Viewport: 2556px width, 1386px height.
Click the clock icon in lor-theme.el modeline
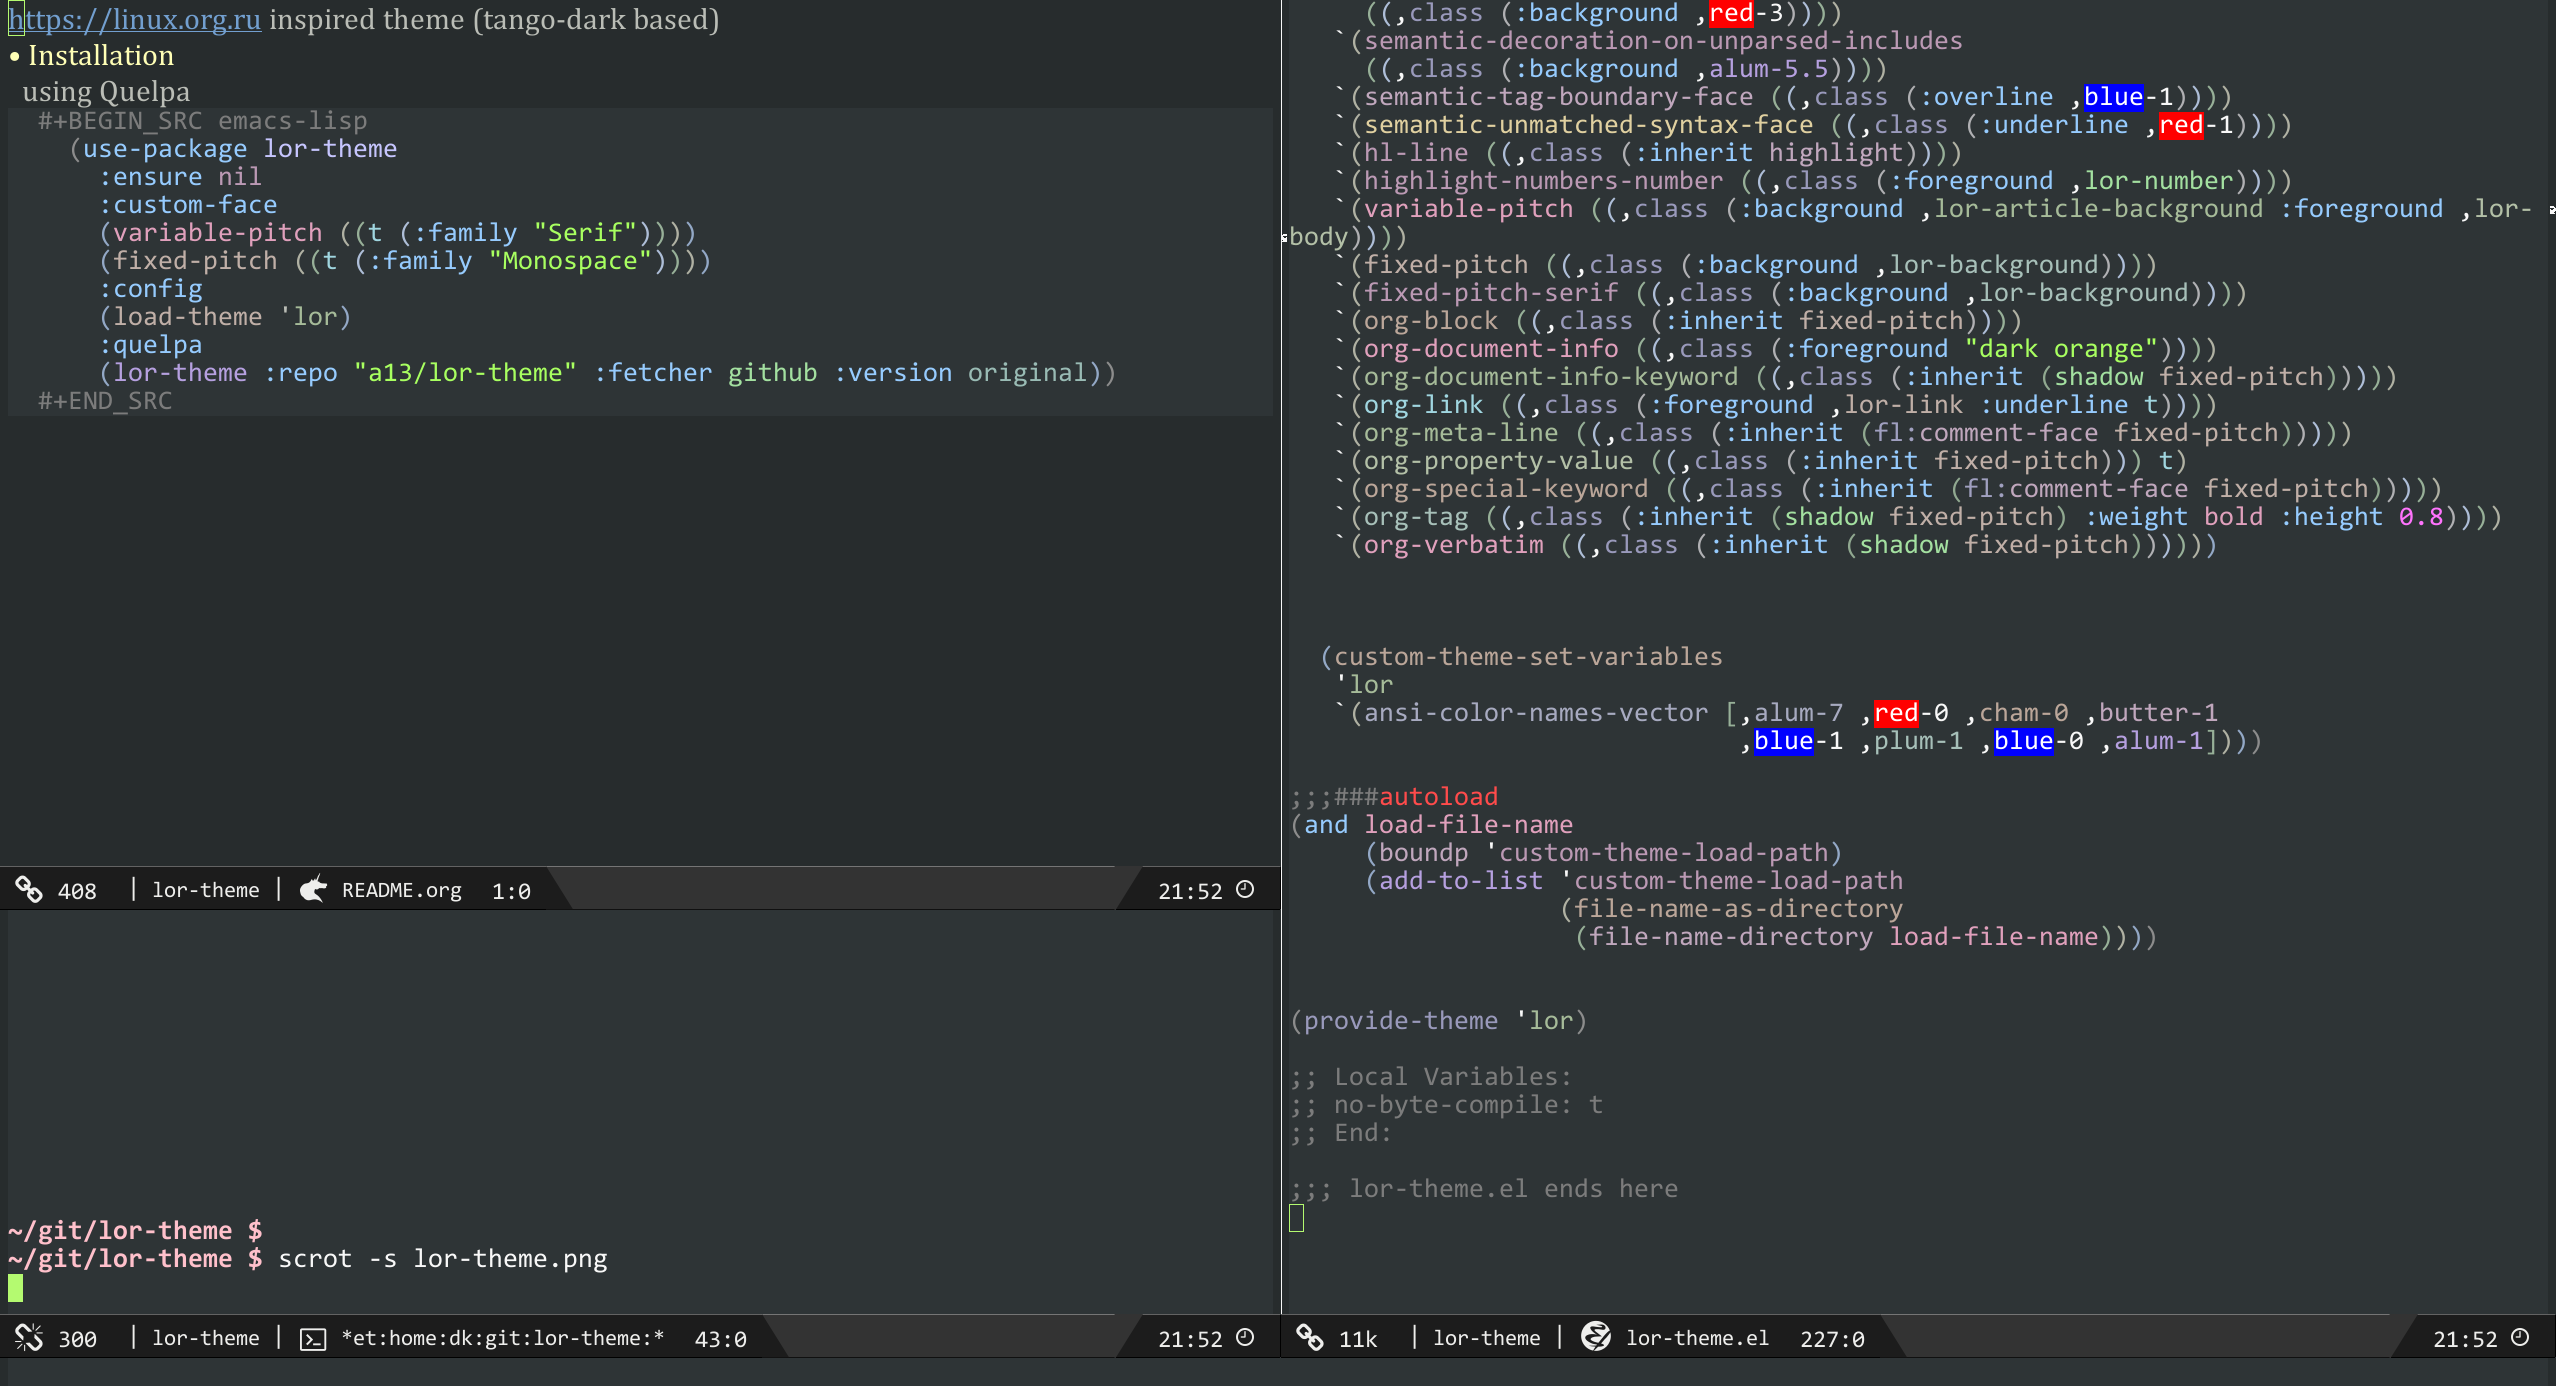[2520, 1337]
